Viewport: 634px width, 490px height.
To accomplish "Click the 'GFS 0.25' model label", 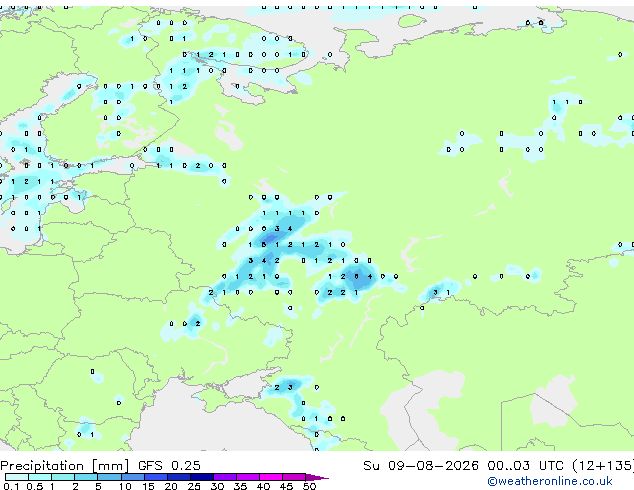I will point(169,466).
